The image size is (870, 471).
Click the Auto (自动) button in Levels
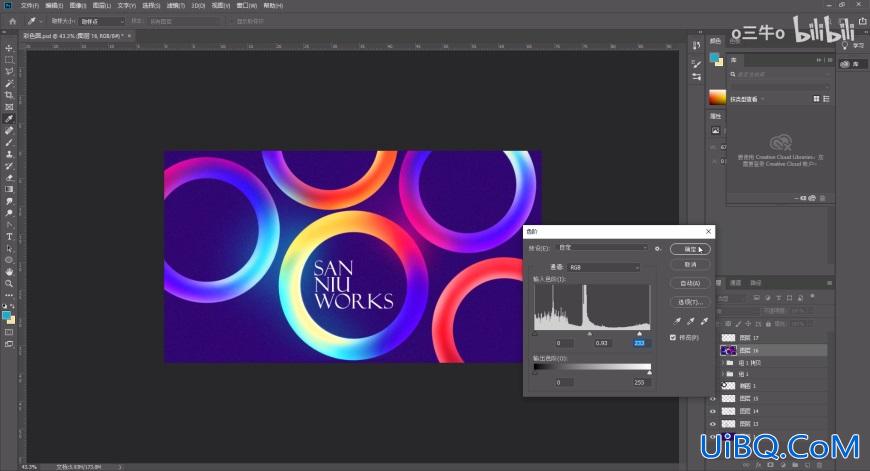pos(690,283)
